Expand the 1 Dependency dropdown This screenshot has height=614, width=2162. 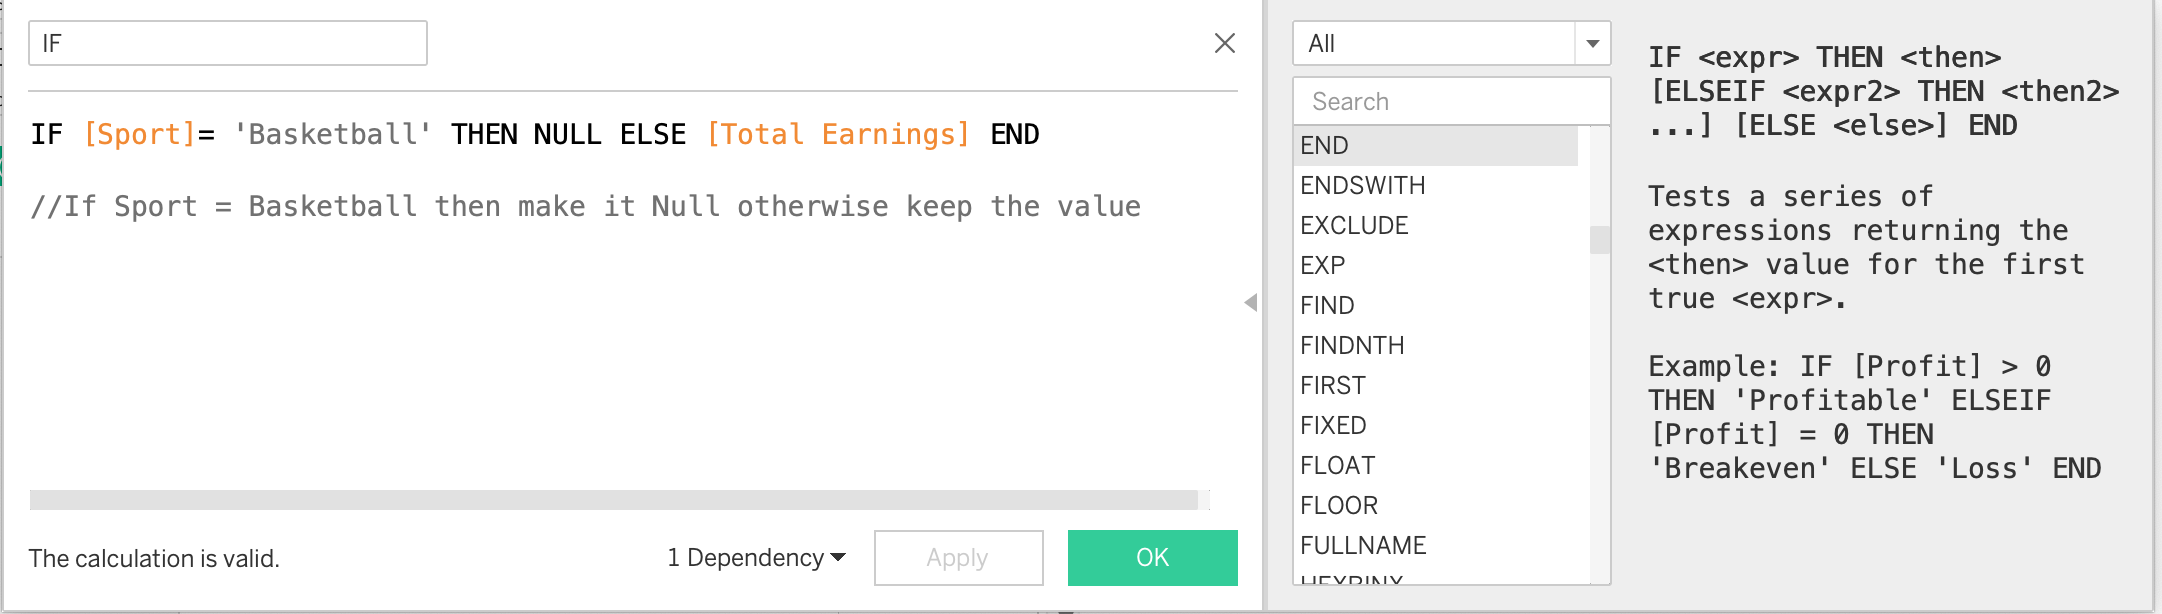pos(756,558)
